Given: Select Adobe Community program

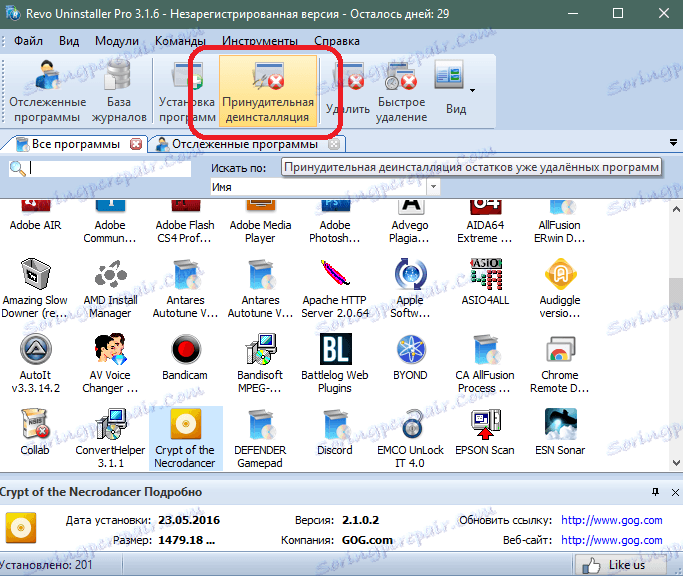Looking at the screenshot, I should (x=110, y=222).
